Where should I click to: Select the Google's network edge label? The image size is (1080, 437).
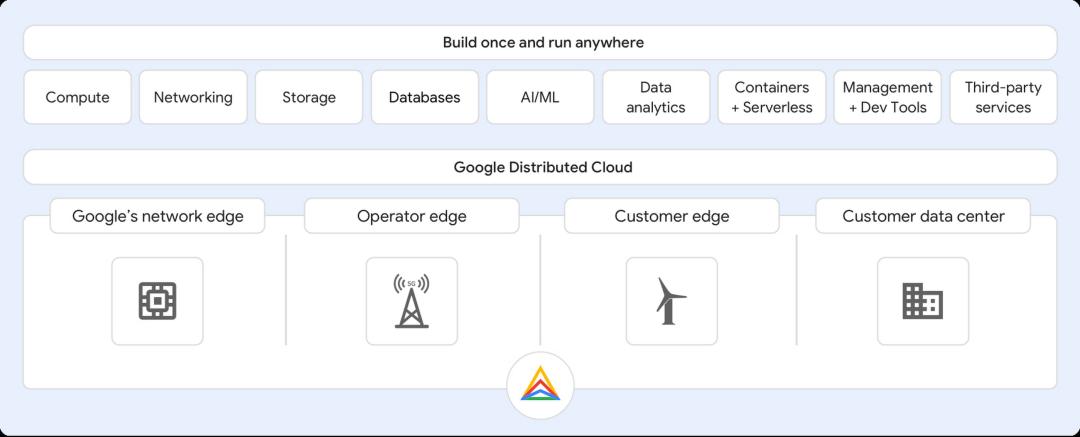tap(158, 216)
